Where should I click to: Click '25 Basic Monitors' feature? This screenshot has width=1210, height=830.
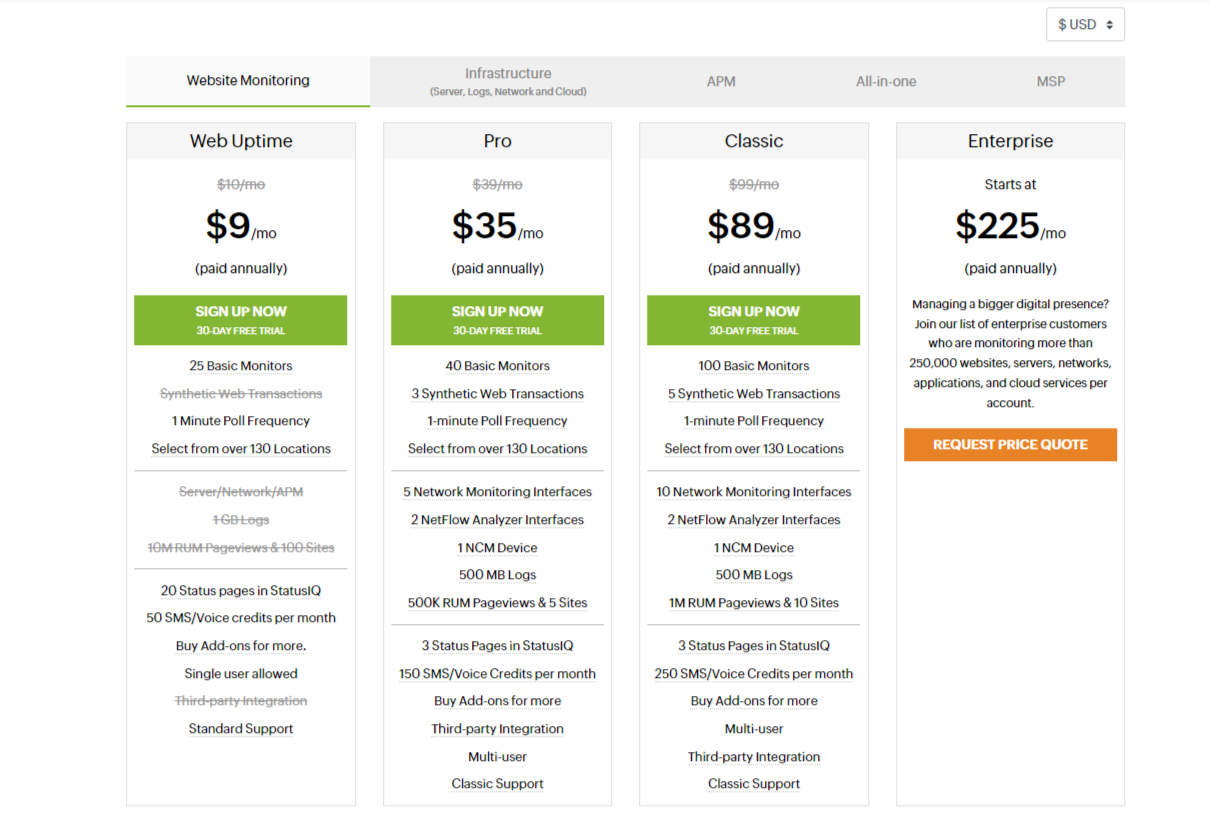(241, 366)
